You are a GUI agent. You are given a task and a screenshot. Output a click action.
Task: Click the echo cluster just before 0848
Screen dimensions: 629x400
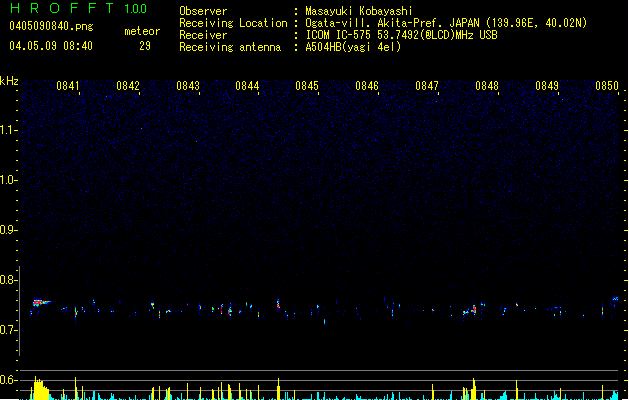[x=470, y=310]
